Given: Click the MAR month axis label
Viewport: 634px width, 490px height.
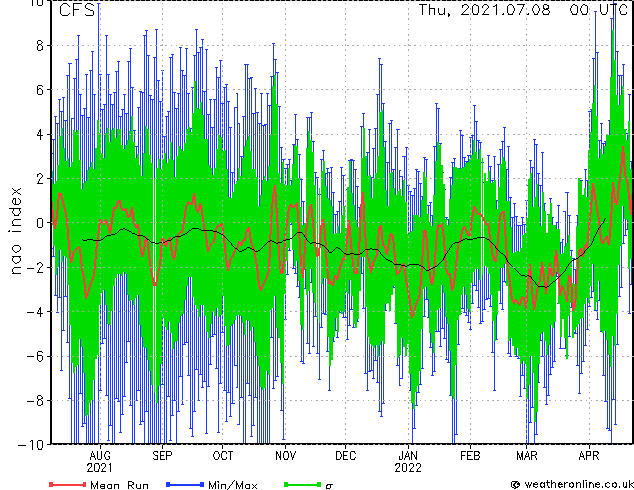Looking at the screenshot, I should [527, 456].
